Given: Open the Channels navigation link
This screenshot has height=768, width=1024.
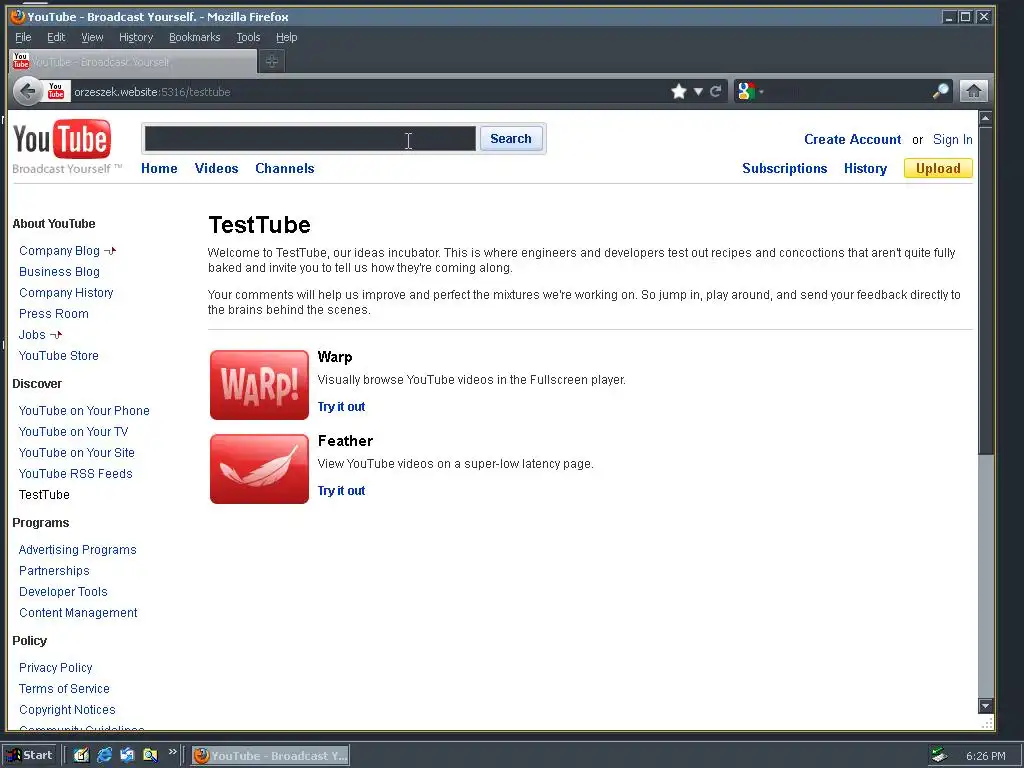Looking at the screenshot, I should pos(285,168).
